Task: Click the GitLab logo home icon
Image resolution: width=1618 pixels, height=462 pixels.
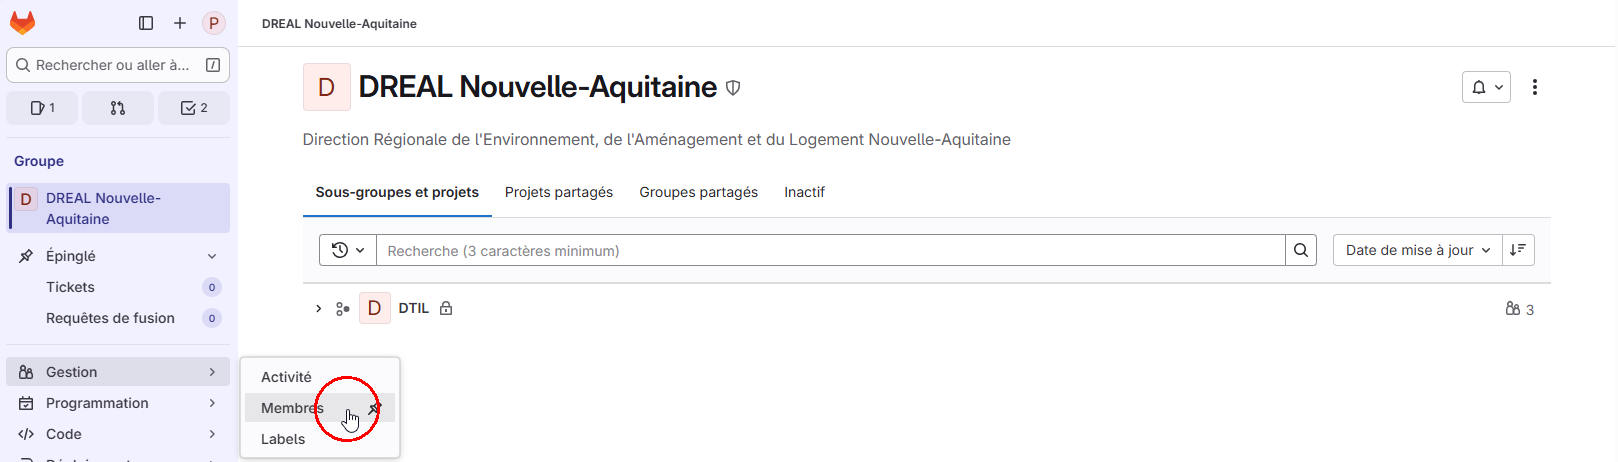Action: click(22, 23)
